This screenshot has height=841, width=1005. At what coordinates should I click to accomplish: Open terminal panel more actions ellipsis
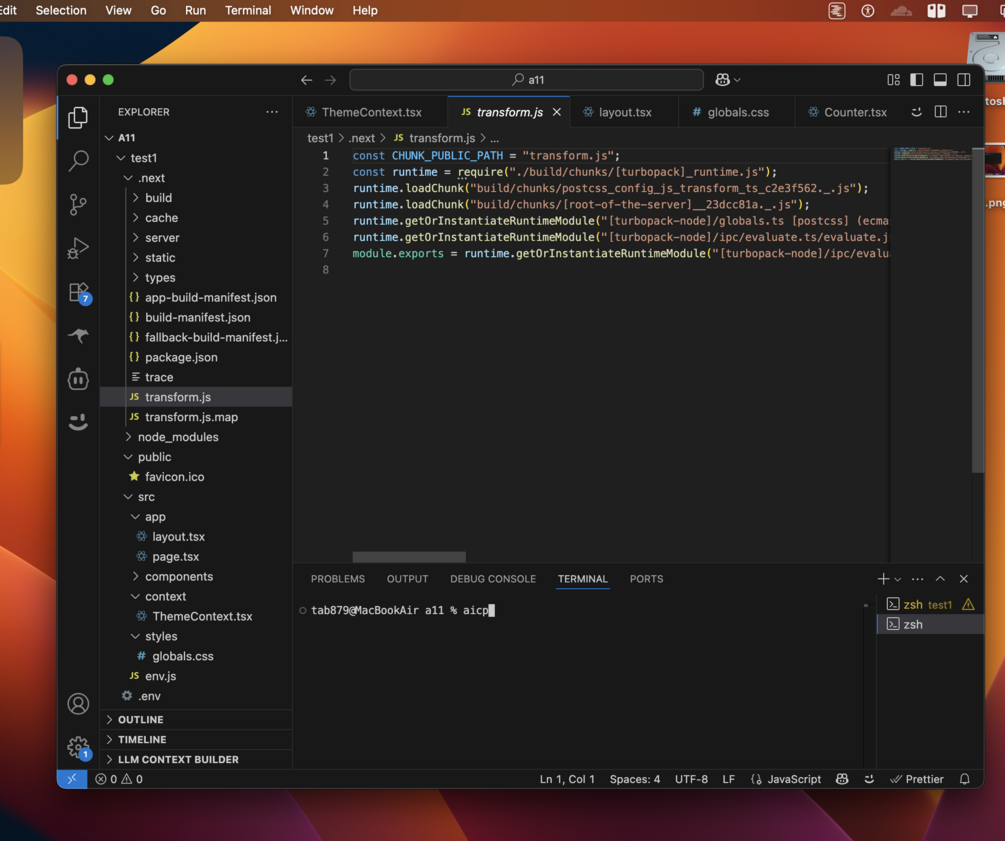click(x=918, y=579)
